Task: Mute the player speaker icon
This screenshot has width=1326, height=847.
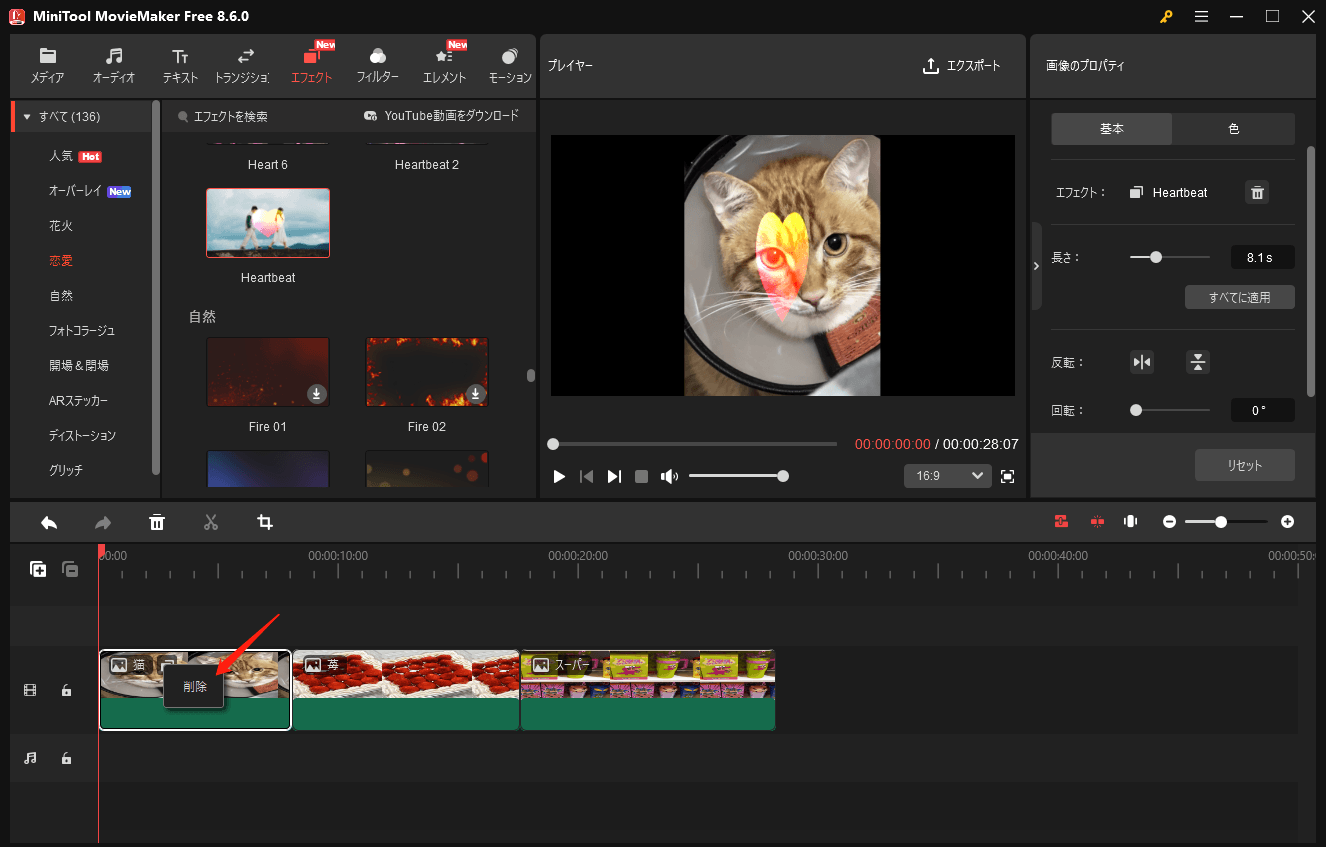Action: 668,476
